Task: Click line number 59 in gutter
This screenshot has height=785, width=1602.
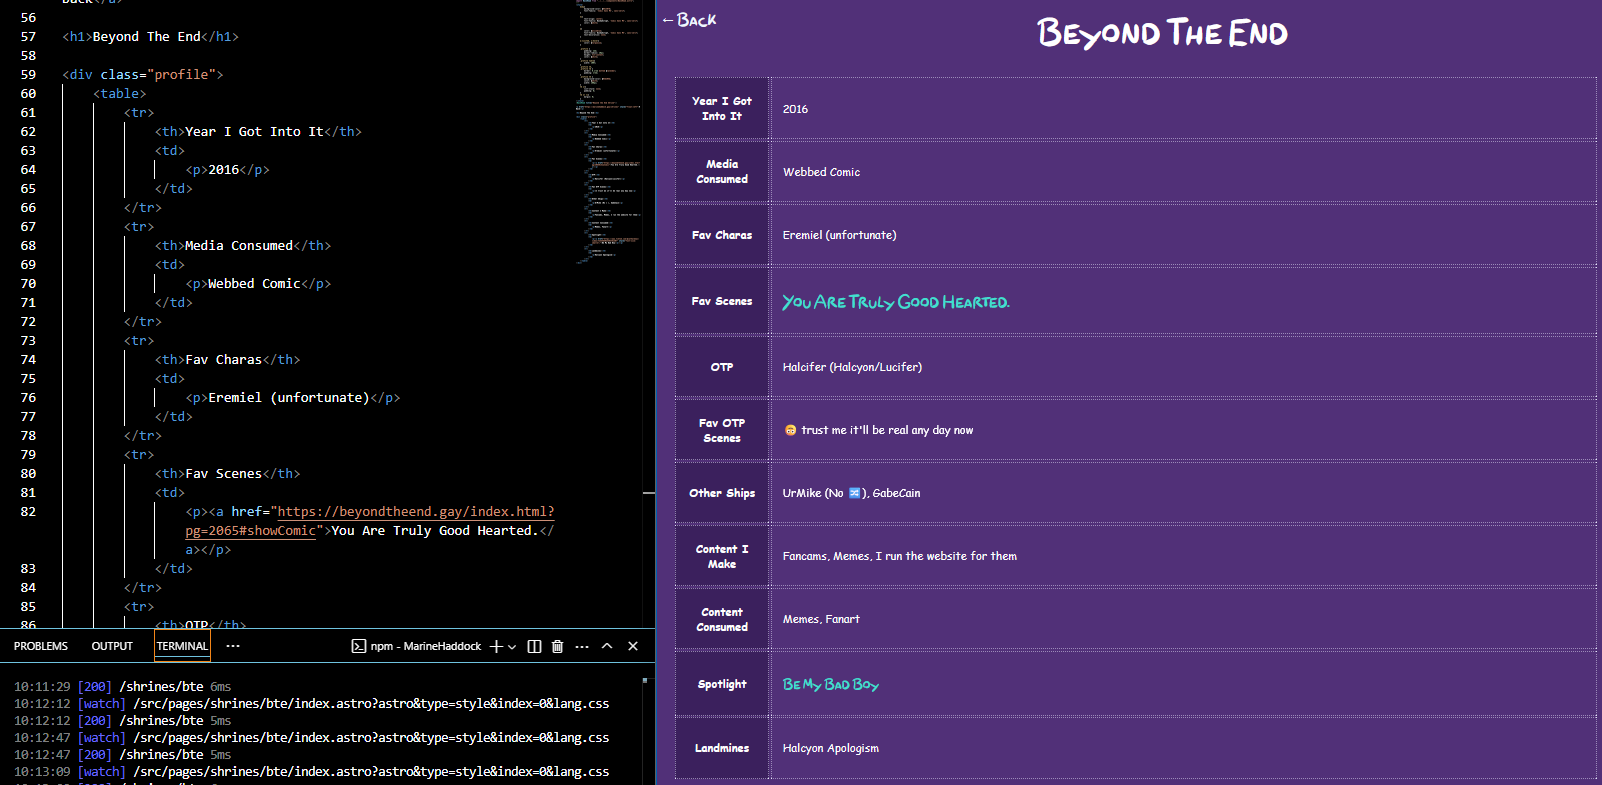Action: [28, 75]
